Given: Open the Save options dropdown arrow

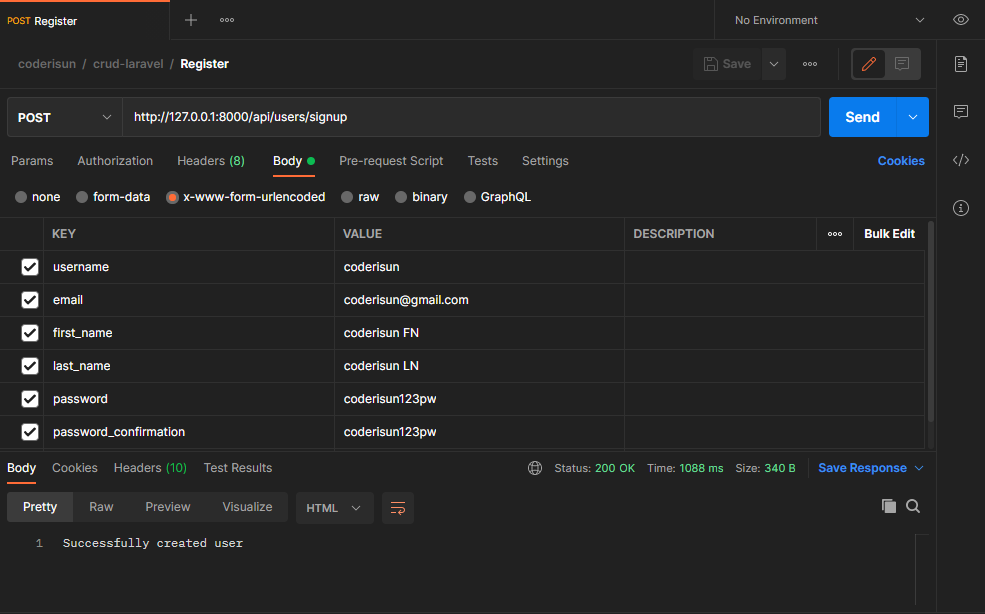Looking at the screenshot, I should (x=774, y=64).
